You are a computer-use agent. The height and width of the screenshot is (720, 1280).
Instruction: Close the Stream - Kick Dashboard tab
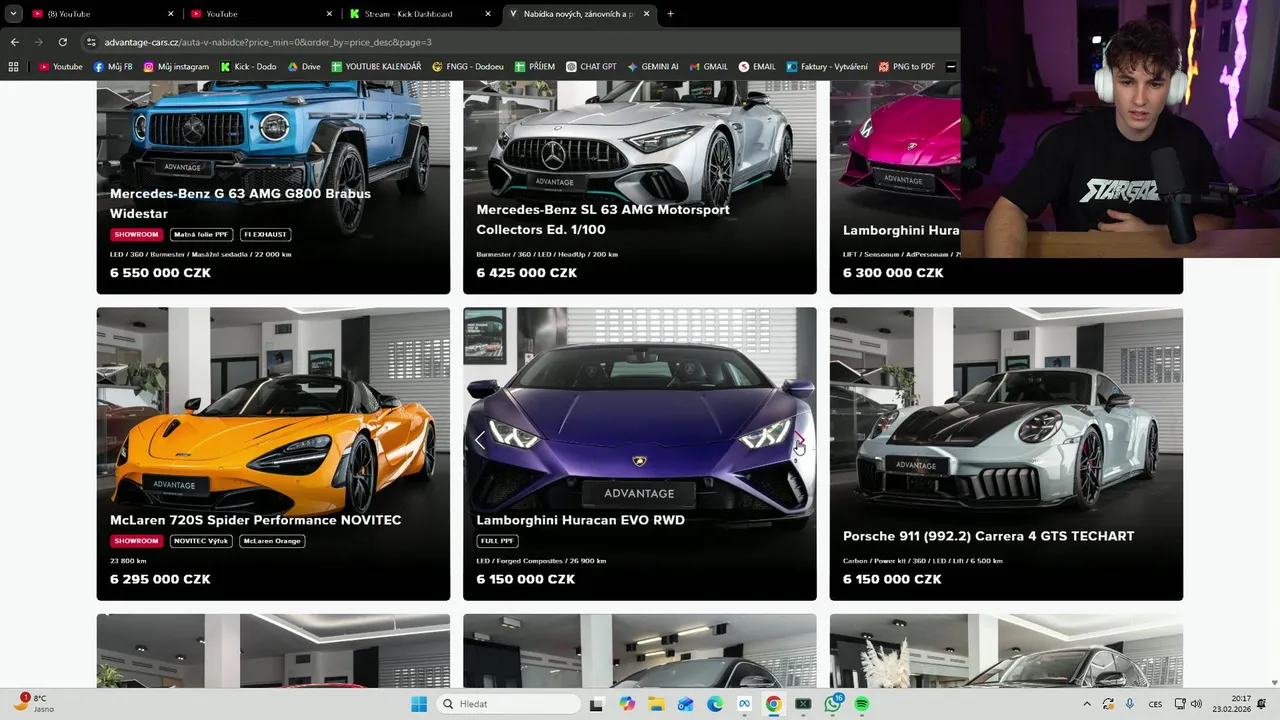click(x=488, y=14)
